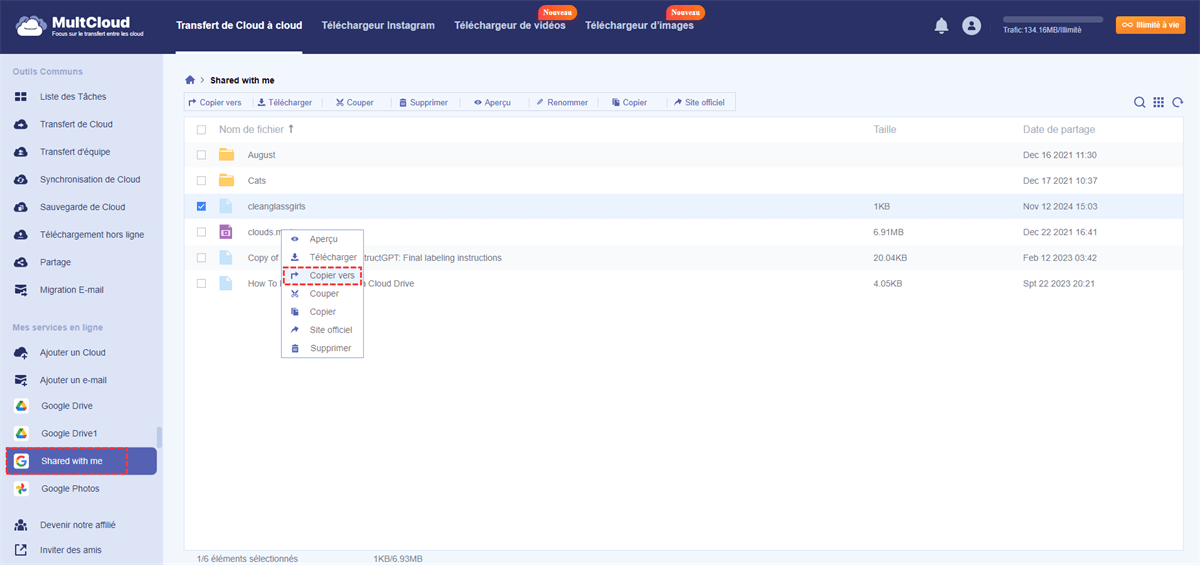The width and height of the screenshot is (1200, 565).
Task: Check the 20.04KB file's checkbox
Action: point(202,257)
